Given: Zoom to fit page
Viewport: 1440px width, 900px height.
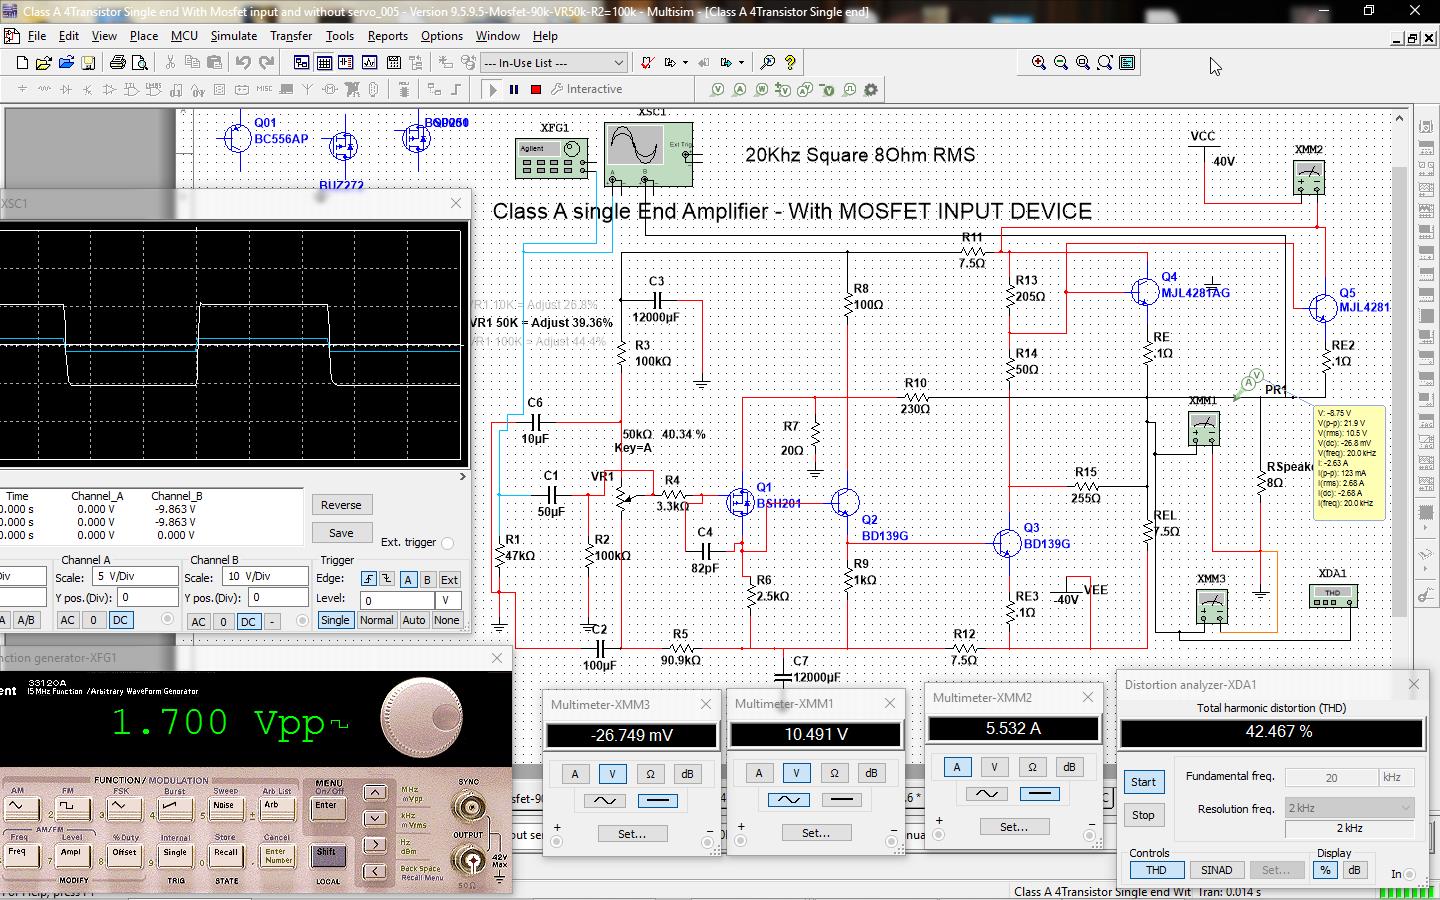Looking at the screenshot, I should pos(1105,62).
